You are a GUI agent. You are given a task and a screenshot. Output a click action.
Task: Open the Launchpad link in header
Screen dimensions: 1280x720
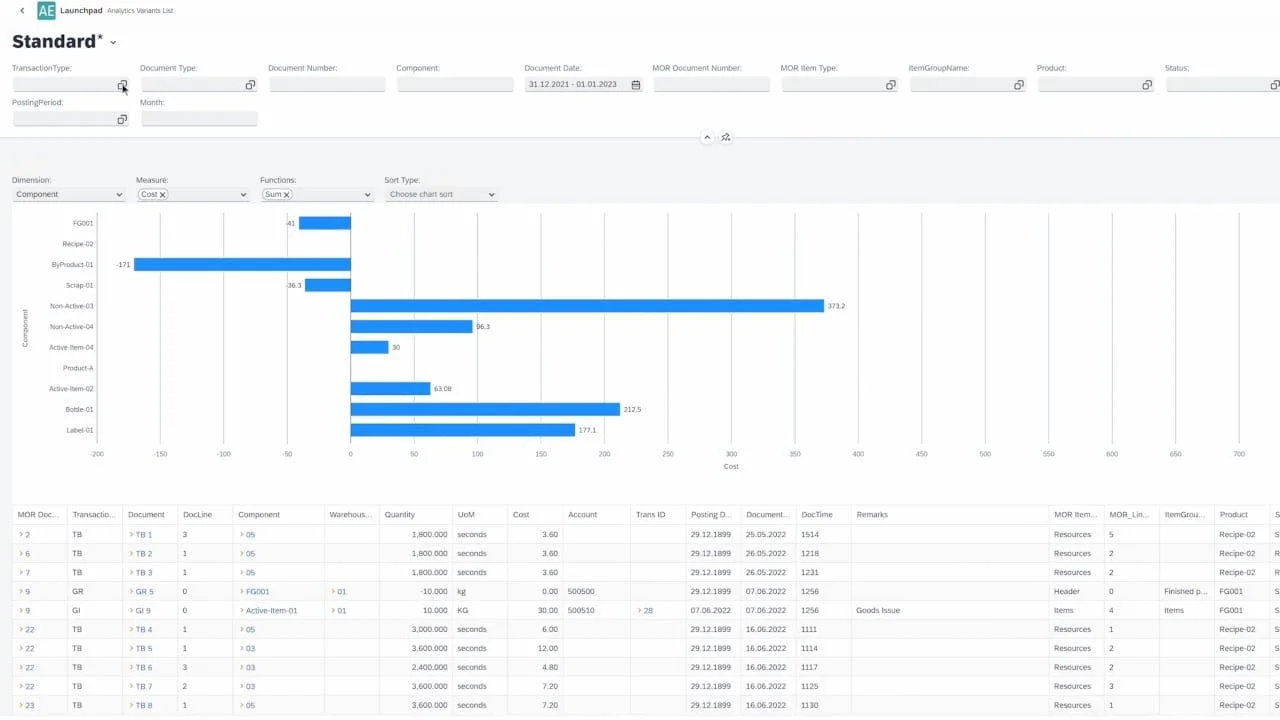(x=81, y=10)
